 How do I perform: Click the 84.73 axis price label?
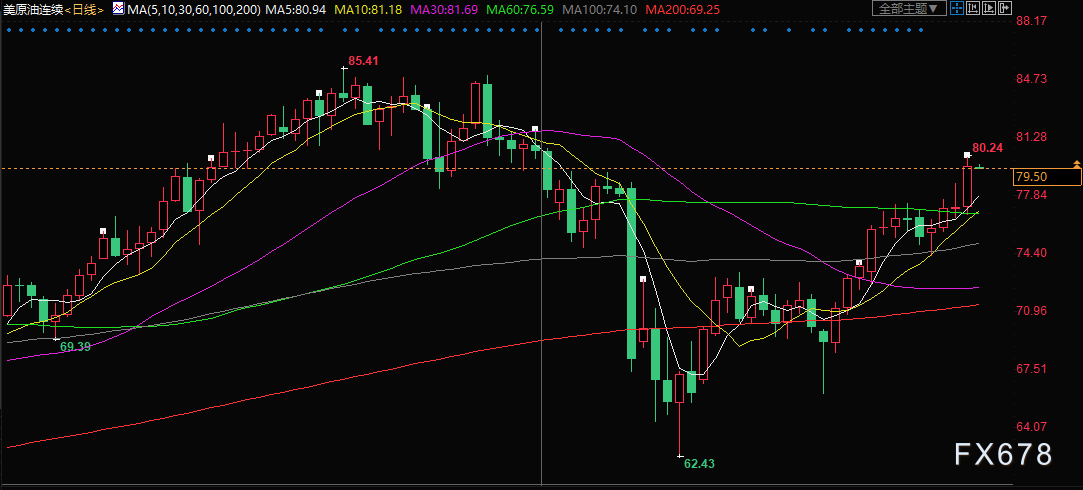[1032, 79]
